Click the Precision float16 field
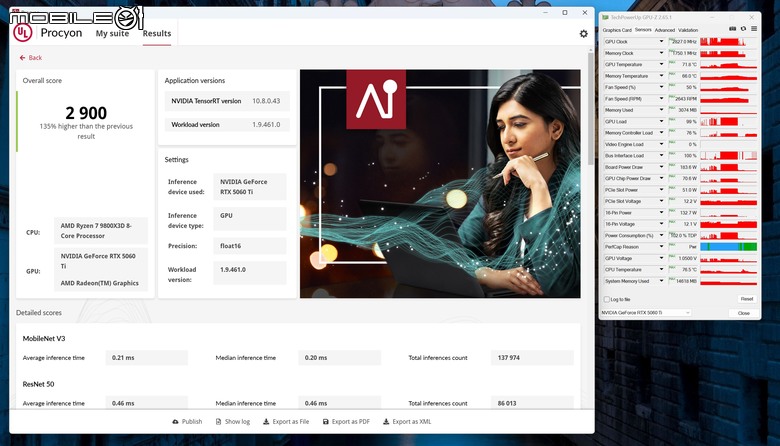The image size is (780, 446). click(x=250, y=246)
